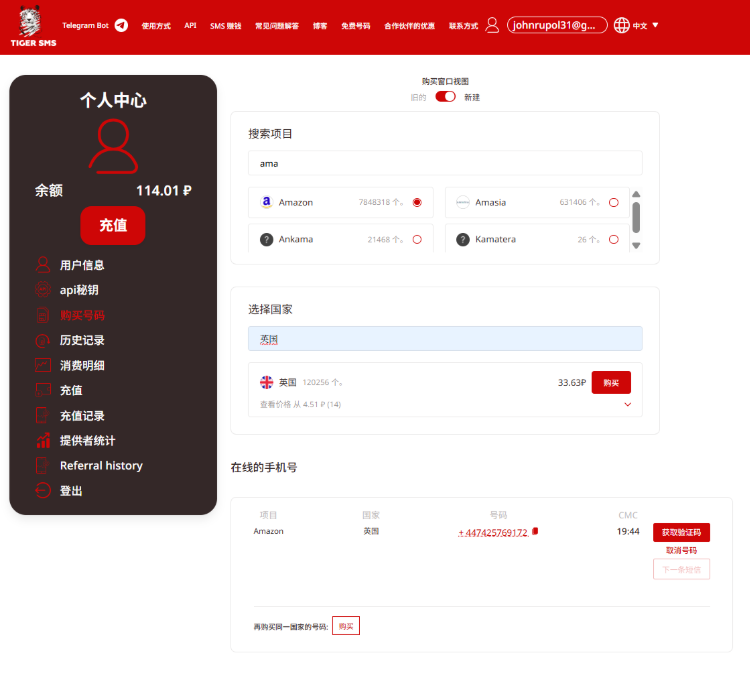Image resolution: width=750 pixels, height=691 pixels.
Task: Click the Amasia service logo
Action: click(463, 202)
